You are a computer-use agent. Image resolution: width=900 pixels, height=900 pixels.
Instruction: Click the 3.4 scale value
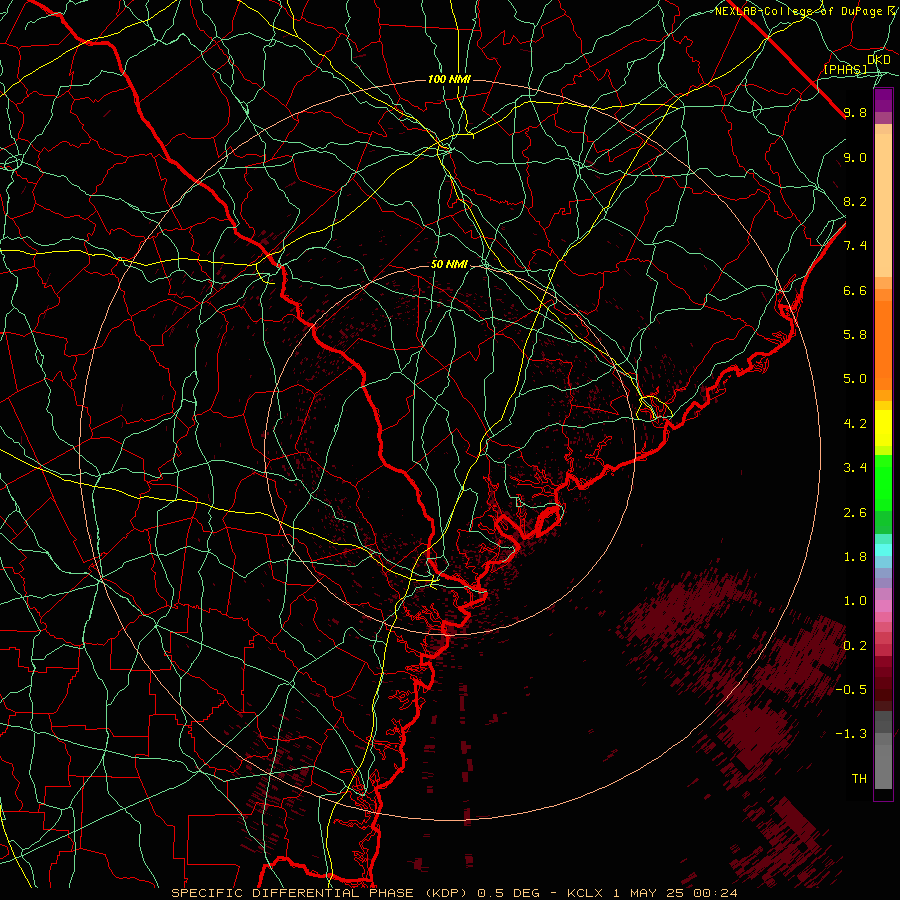point(855,468)
